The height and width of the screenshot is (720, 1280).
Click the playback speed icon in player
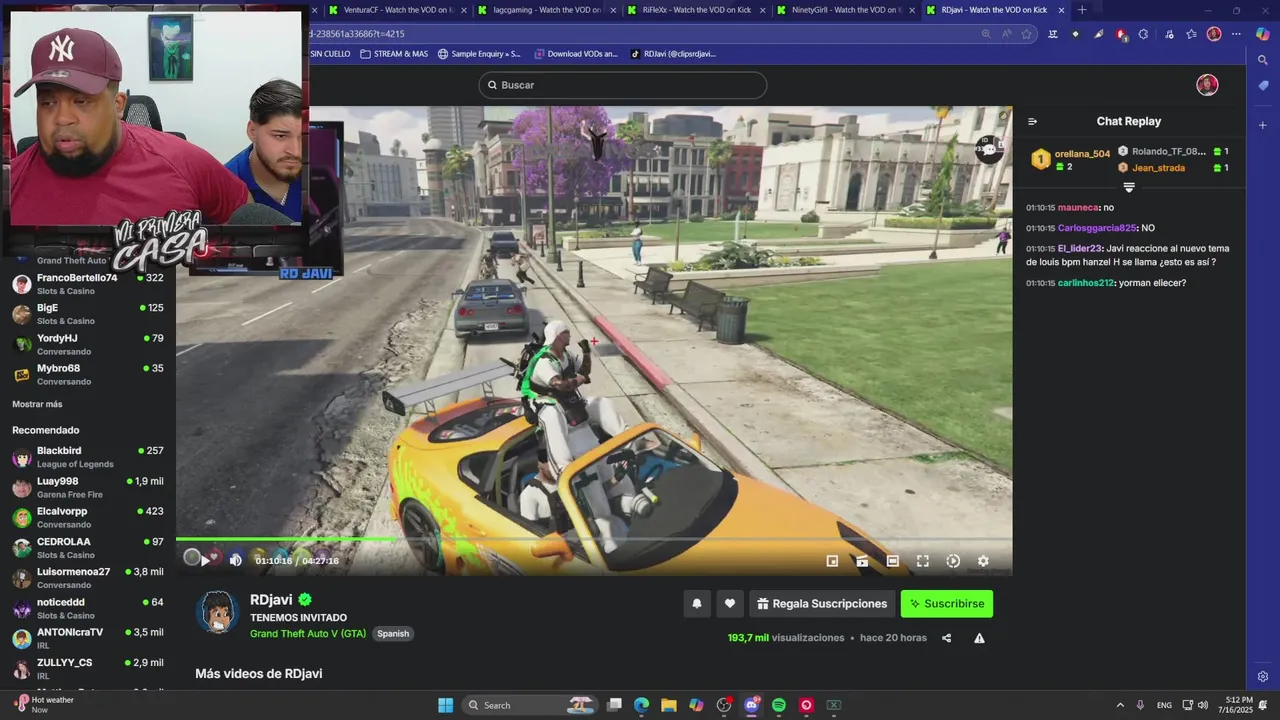[953, 561]
